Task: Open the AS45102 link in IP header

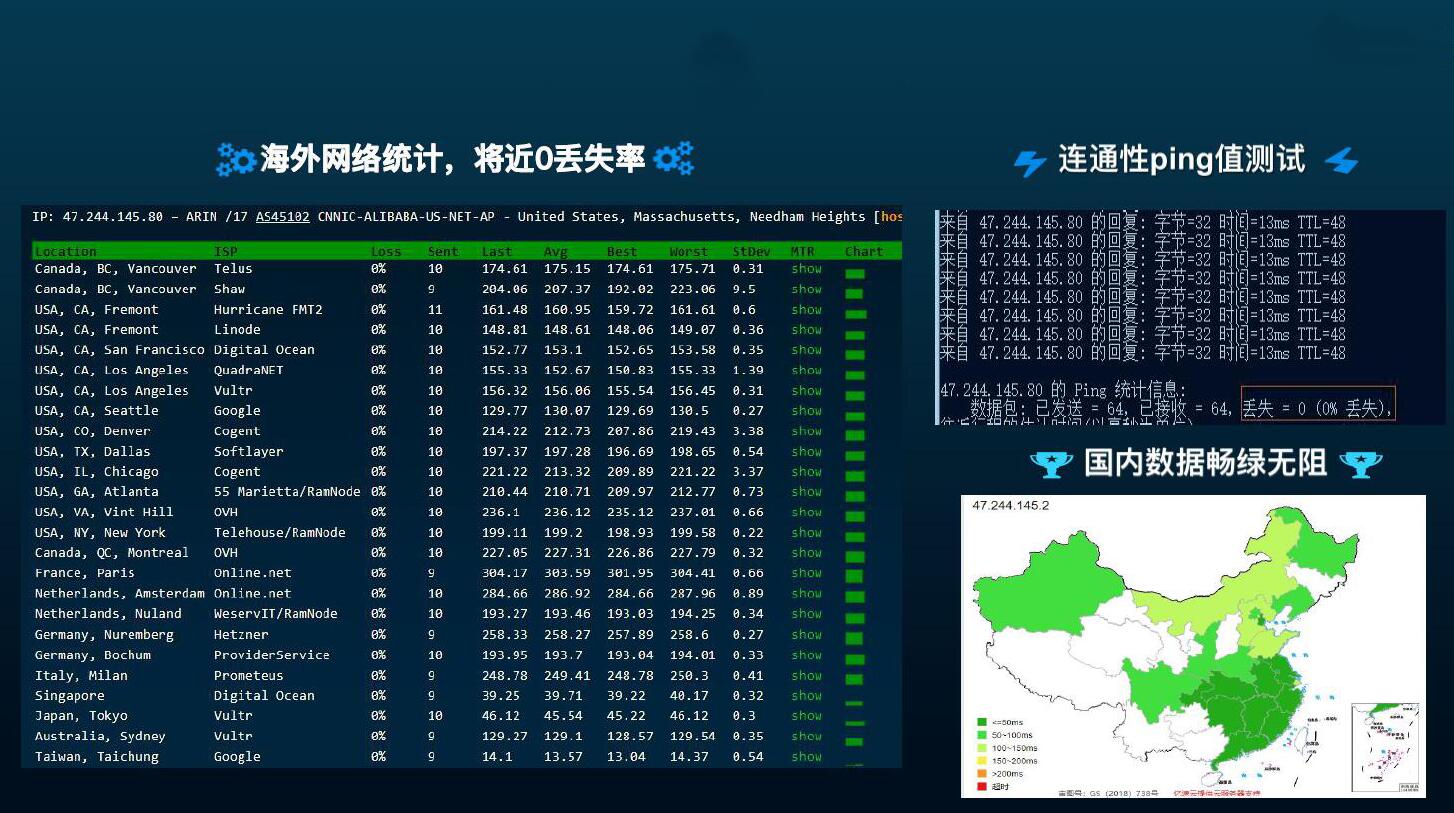Action: [283, 217]
